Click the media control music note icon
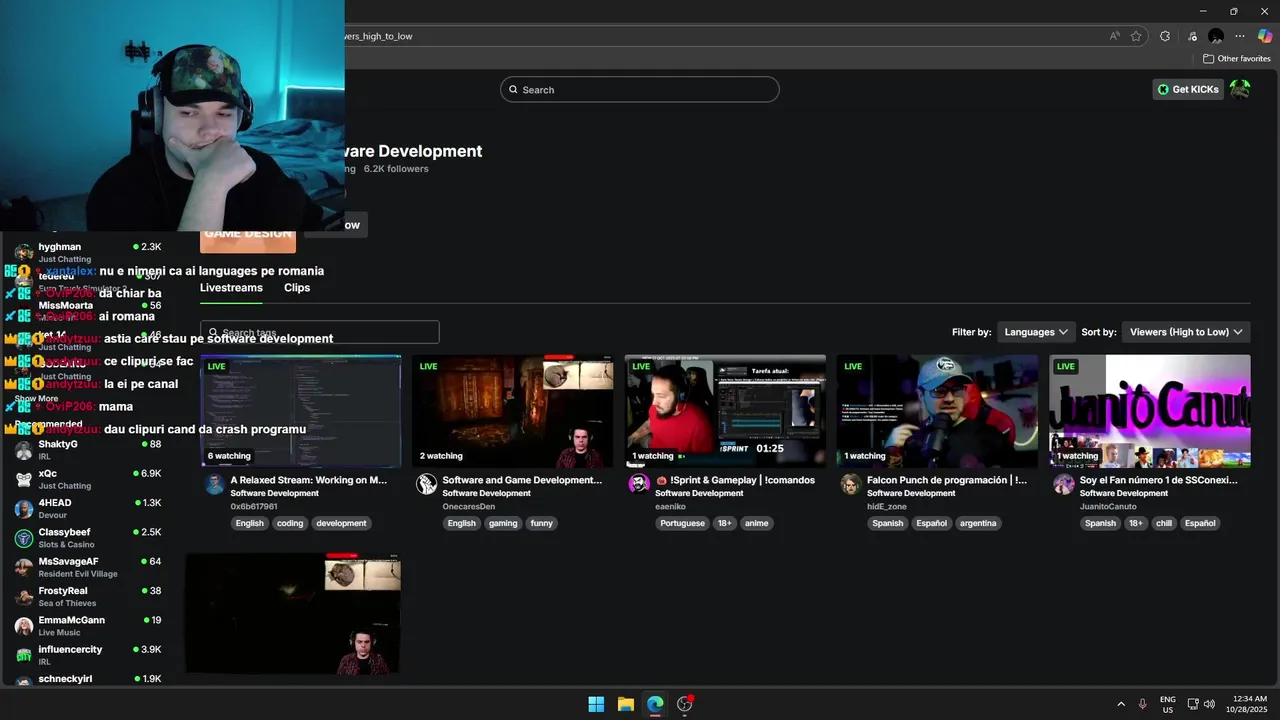This screenshot has height=720, width=1280. (1192, 36)
